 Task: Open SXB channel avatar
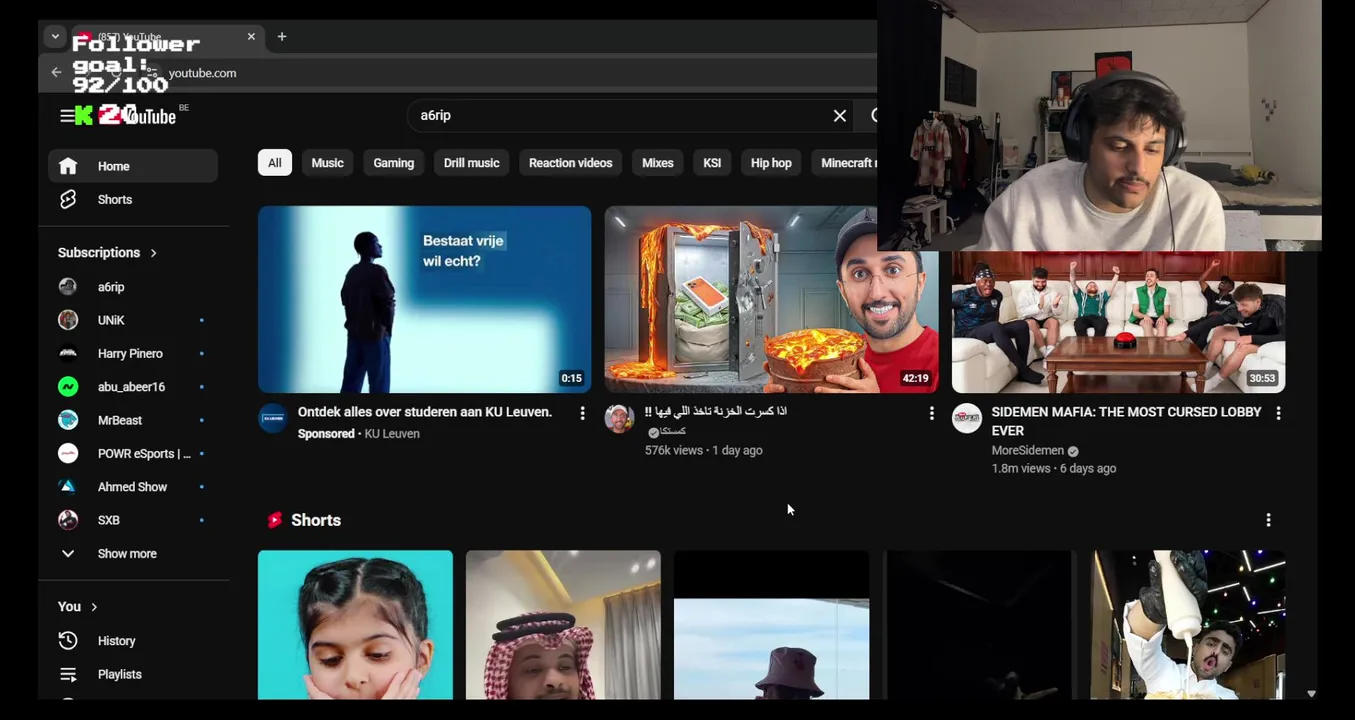(x=68, y=520)
